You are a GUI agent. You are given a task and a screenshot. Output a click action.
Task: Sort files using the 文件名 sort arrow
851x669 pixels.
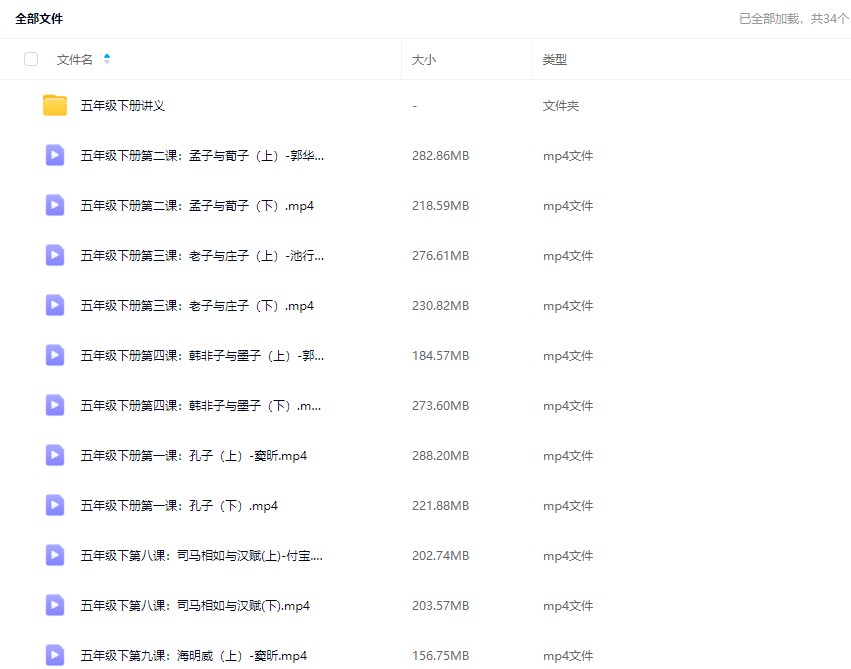[x=107, y=59]
